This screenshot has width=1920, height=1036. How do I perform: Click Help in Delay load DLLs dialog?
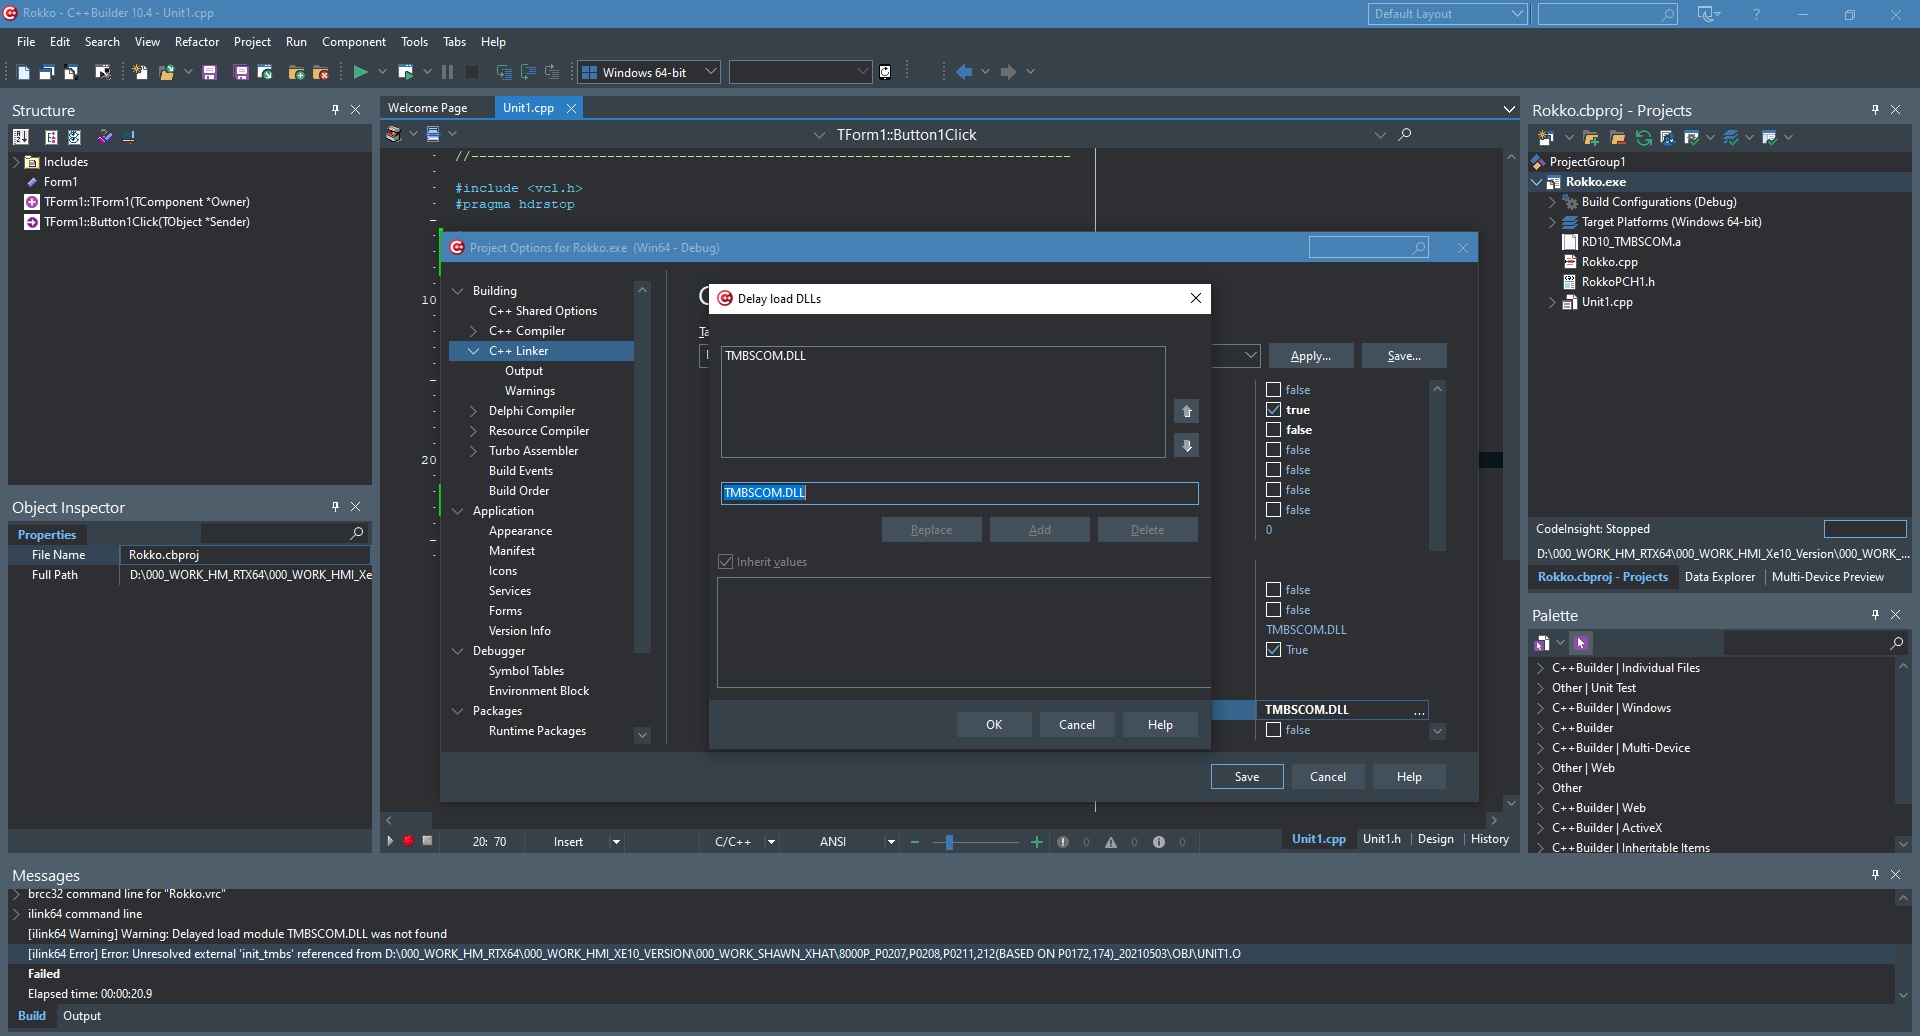pyautogui.click(x=1160, y=725)
